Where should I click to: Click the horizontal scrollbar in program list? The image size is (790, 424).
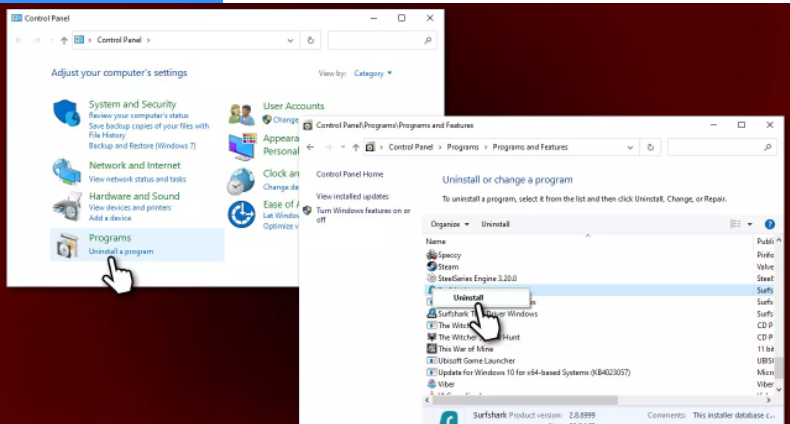tap(525, 400)
